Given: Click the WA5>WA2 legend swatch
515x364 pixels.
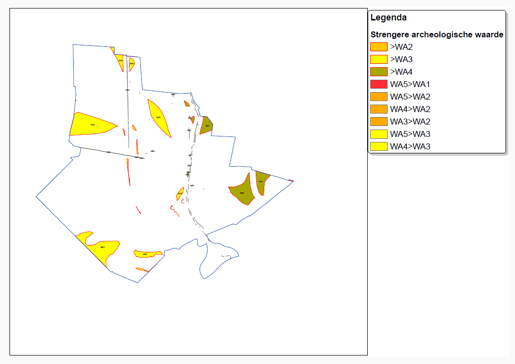Looking at the screenshot, I should tap(379, 97).
